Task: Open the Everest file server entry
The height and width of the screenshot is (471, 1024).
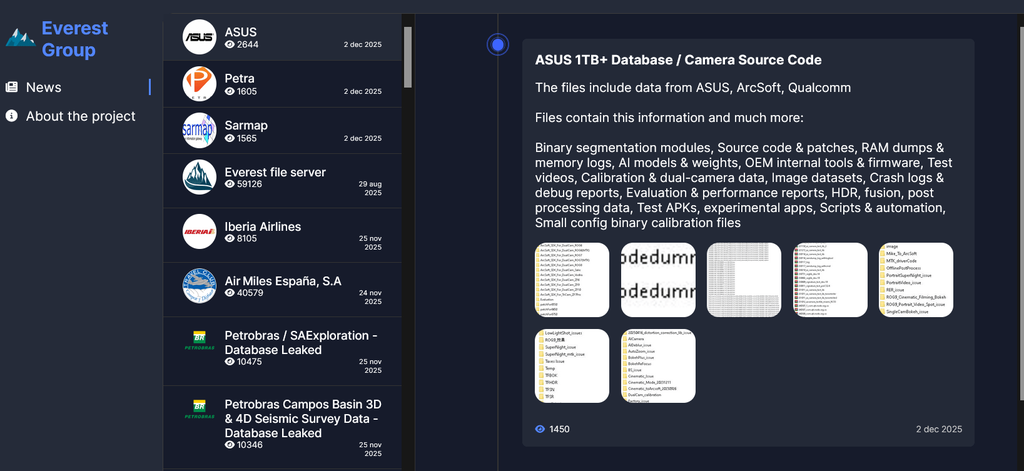Action: (275, 172)
